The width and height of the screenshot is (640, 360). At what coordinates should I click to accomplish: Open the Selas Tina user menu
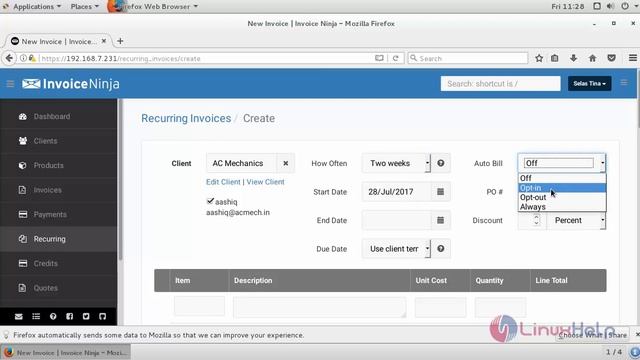tap(589, 84)
